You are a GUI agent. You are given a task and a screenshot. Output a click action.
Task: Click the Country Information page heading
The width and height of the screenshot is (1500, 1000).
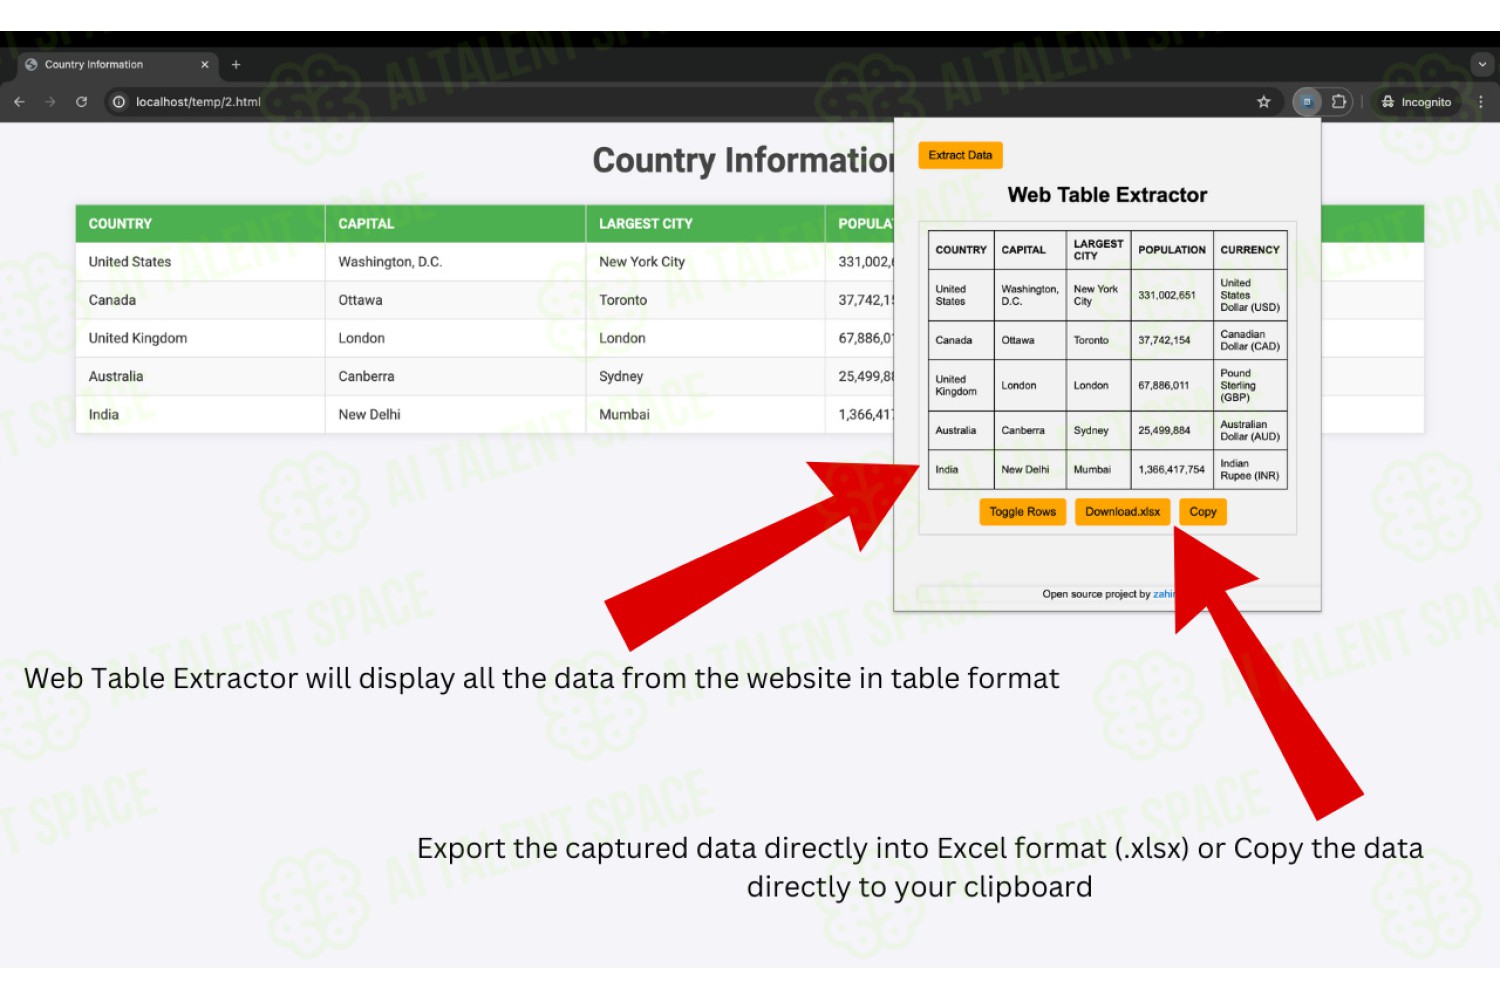744,160
